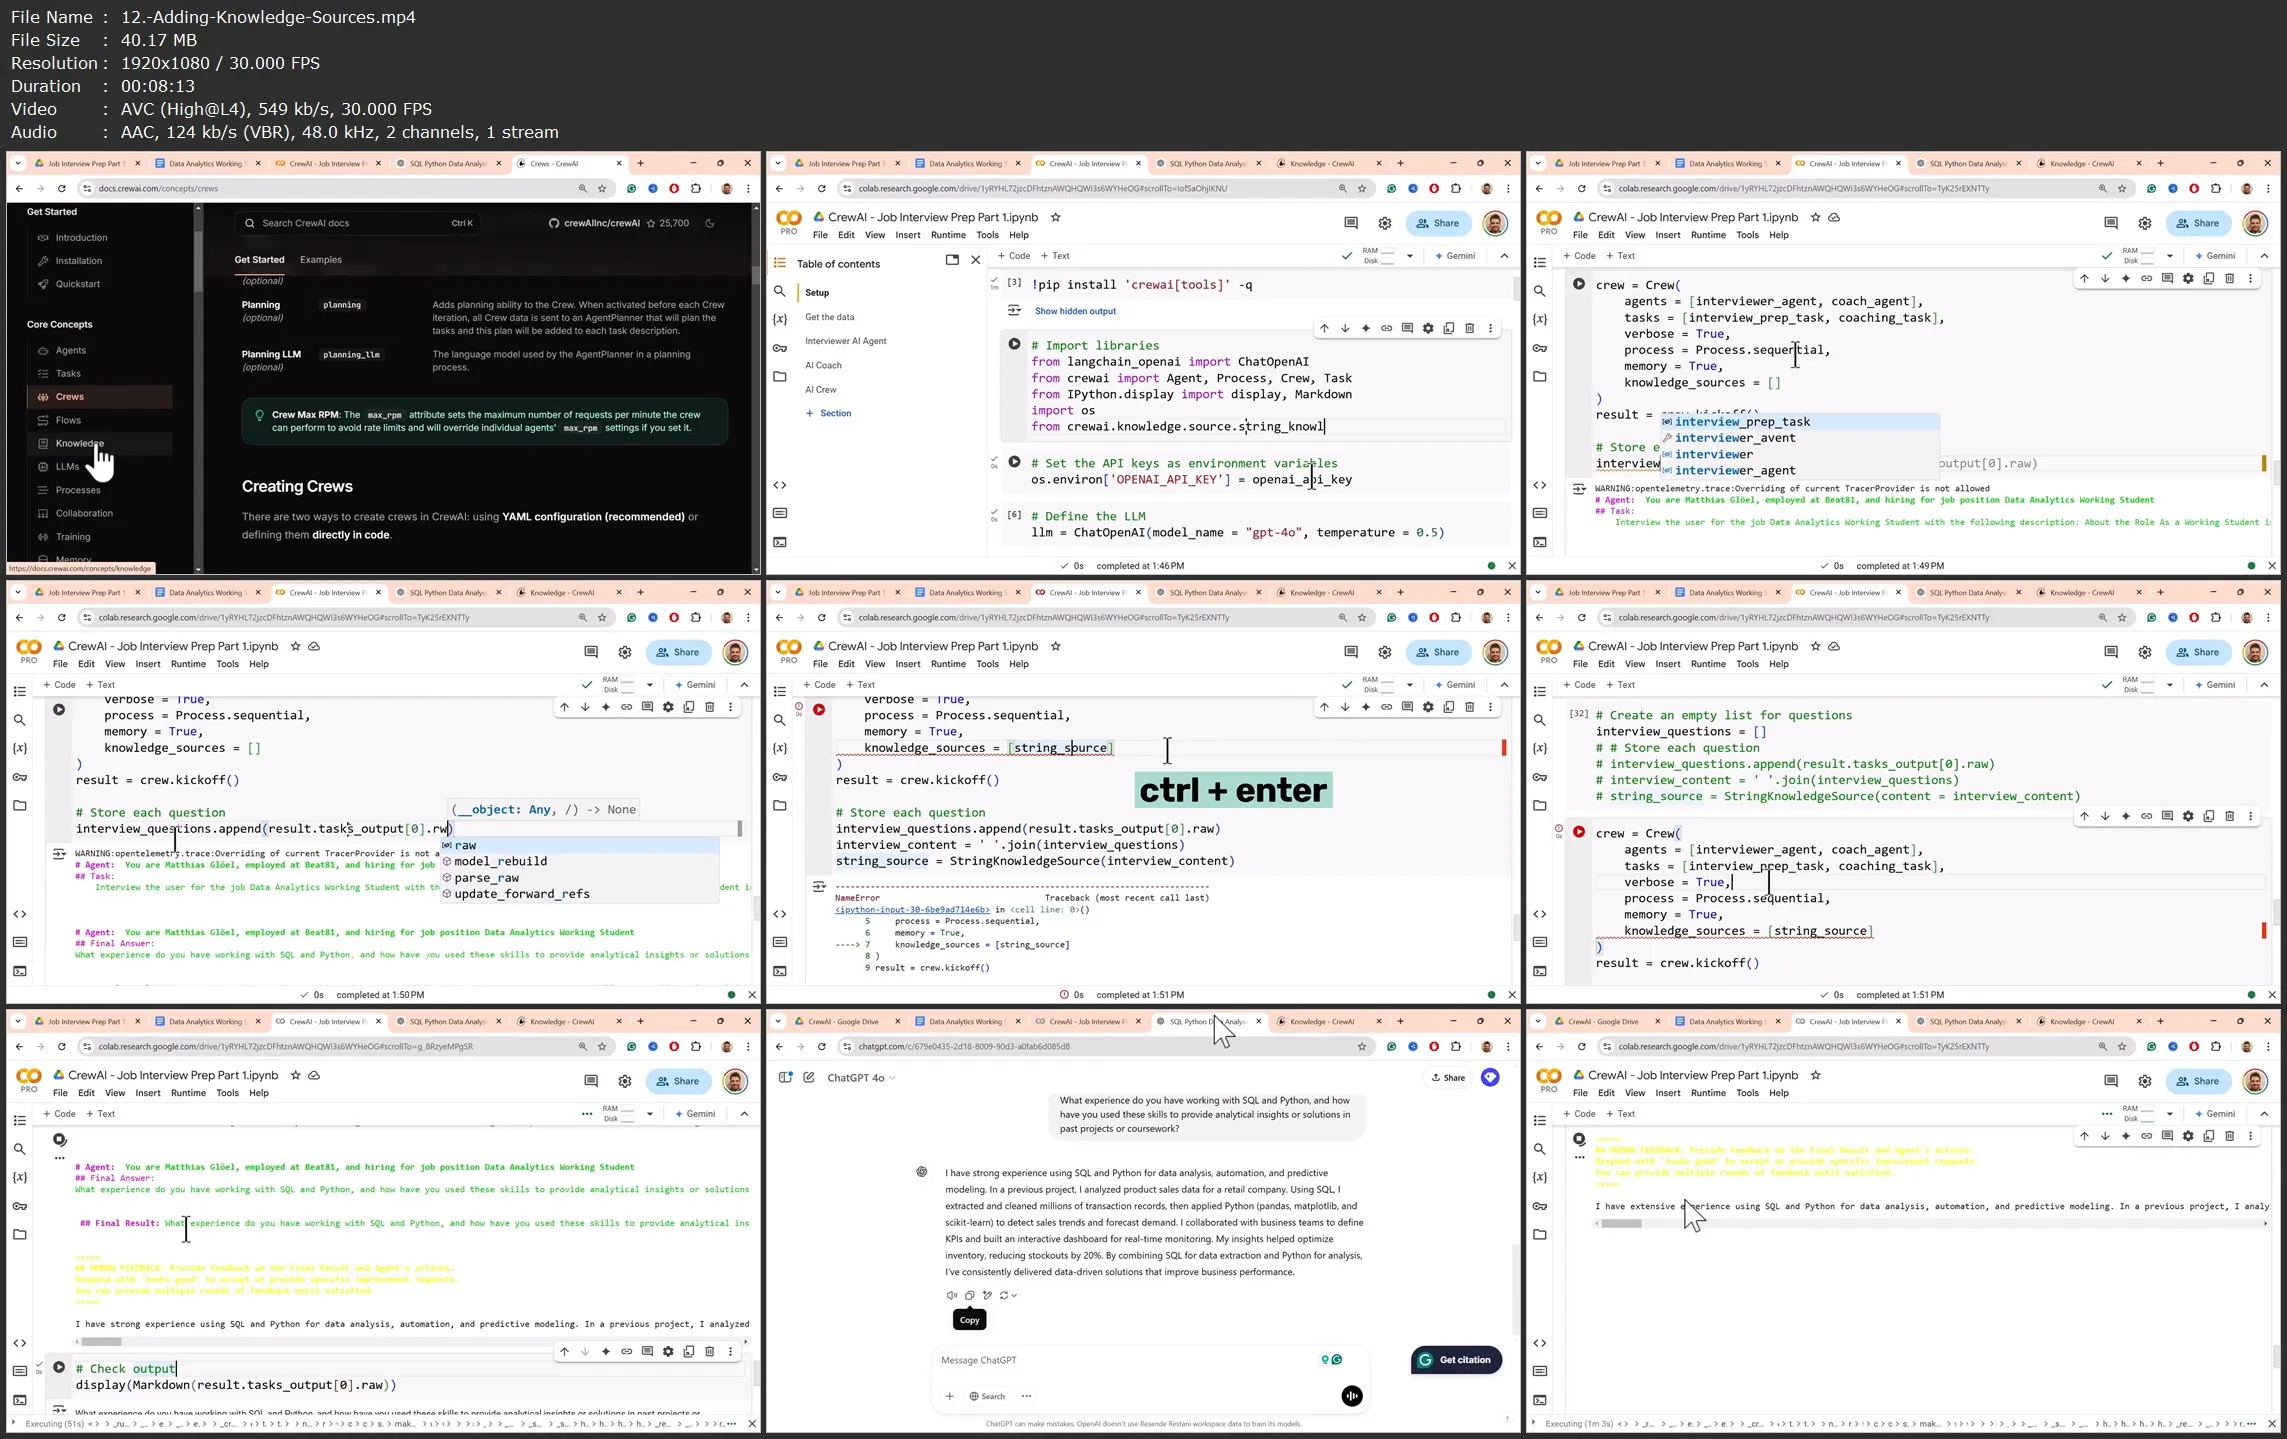Click Share in the ChatGPT window
This screenshot has width=2287, height=1439.
[1448, 1078]
